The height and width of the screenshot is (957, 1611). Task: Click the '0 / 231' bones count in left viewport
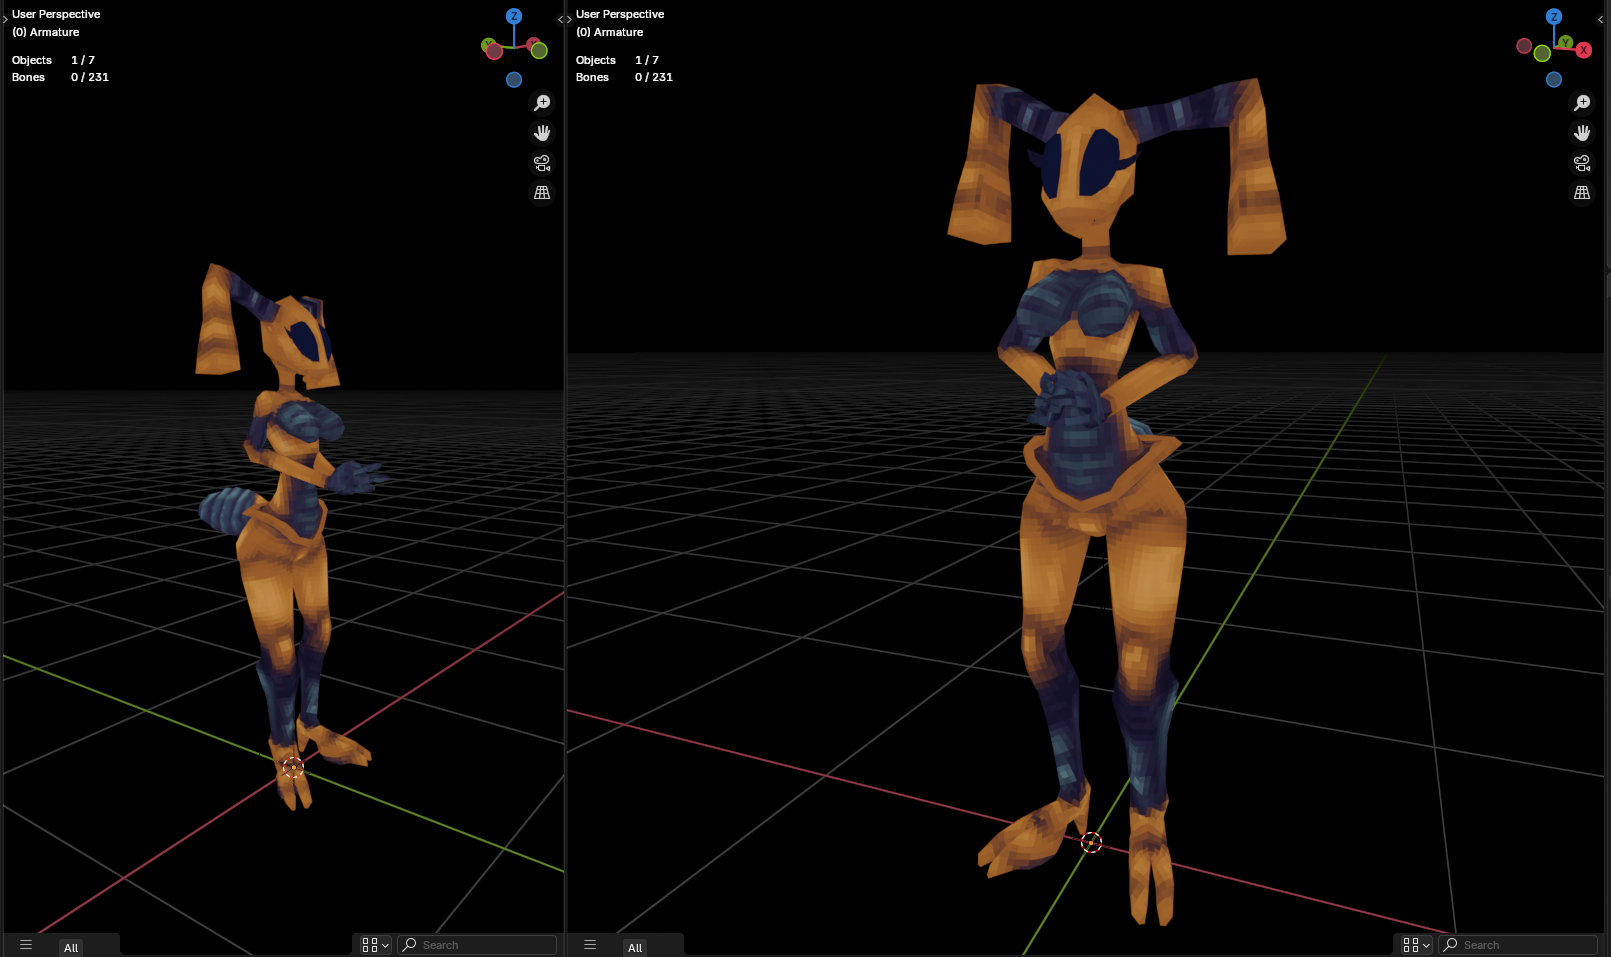coord(90,77)
